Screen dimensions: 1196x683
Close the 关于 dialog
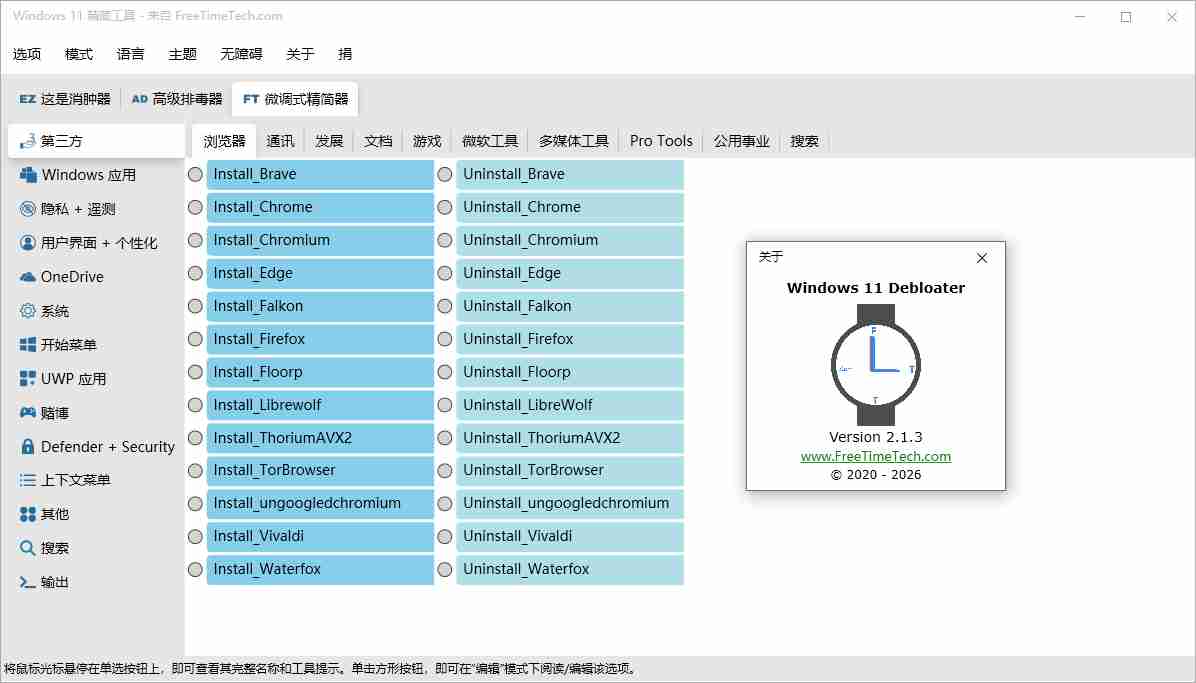point(982,258)
